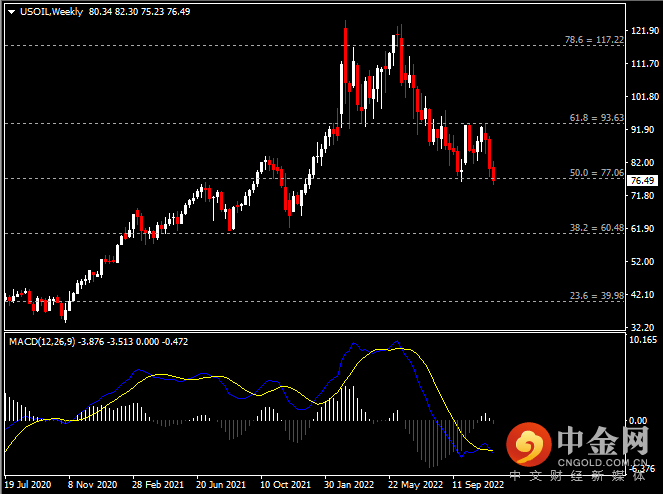Click the current price tag 76.49
Image resolution: width=663 pixels, height=494 pixels.
click(x=641, y=181)
